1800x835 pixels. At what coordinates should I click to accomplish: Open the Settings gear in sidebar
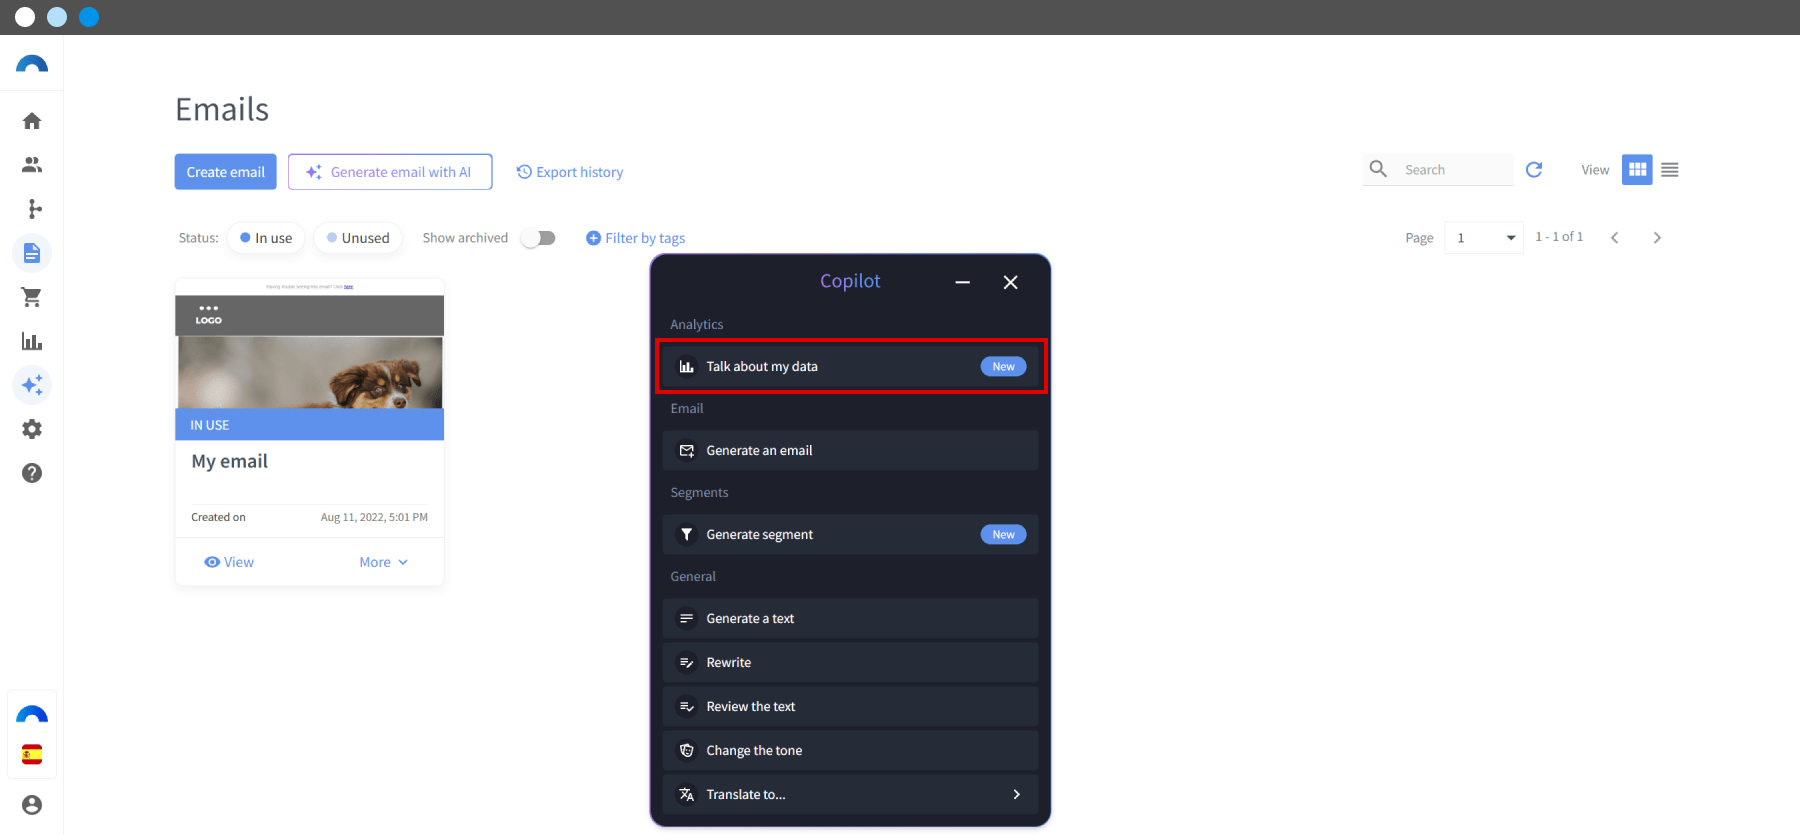[x=32, y=429]
